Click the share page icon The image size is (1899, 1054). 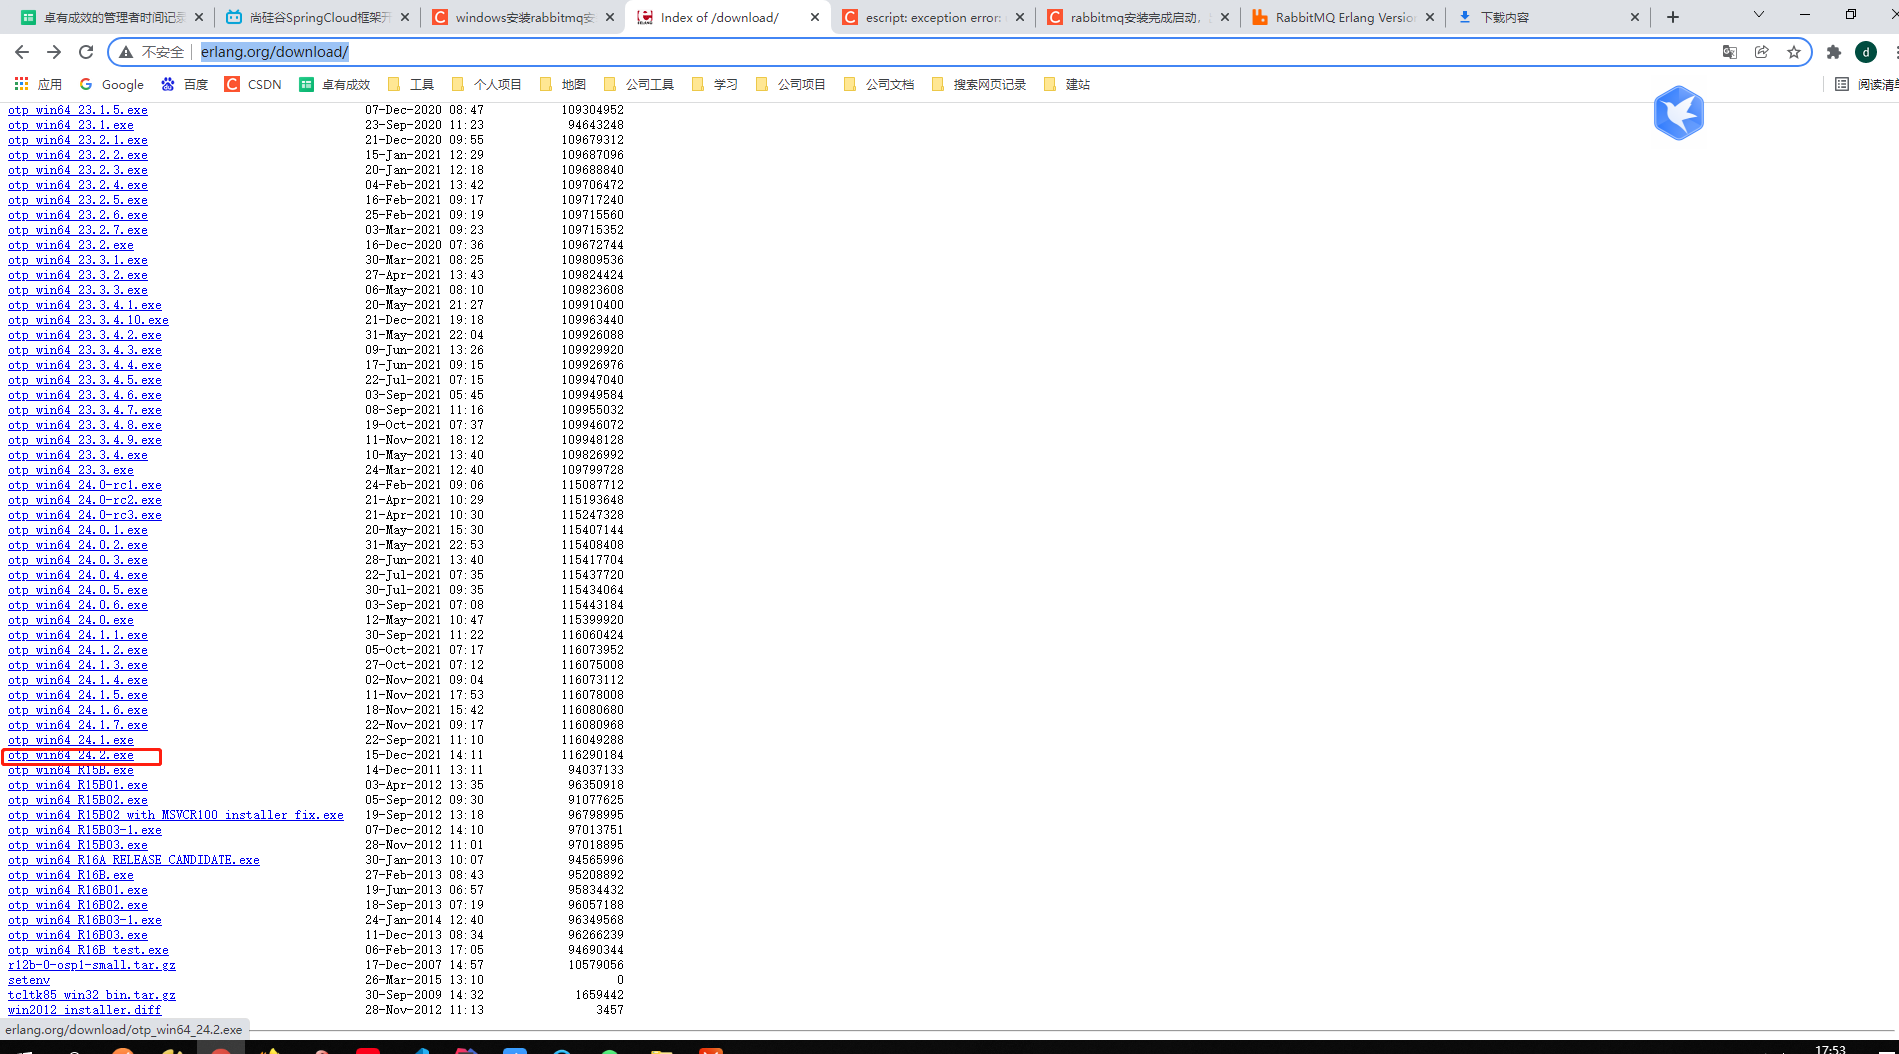coord(1761,52)
